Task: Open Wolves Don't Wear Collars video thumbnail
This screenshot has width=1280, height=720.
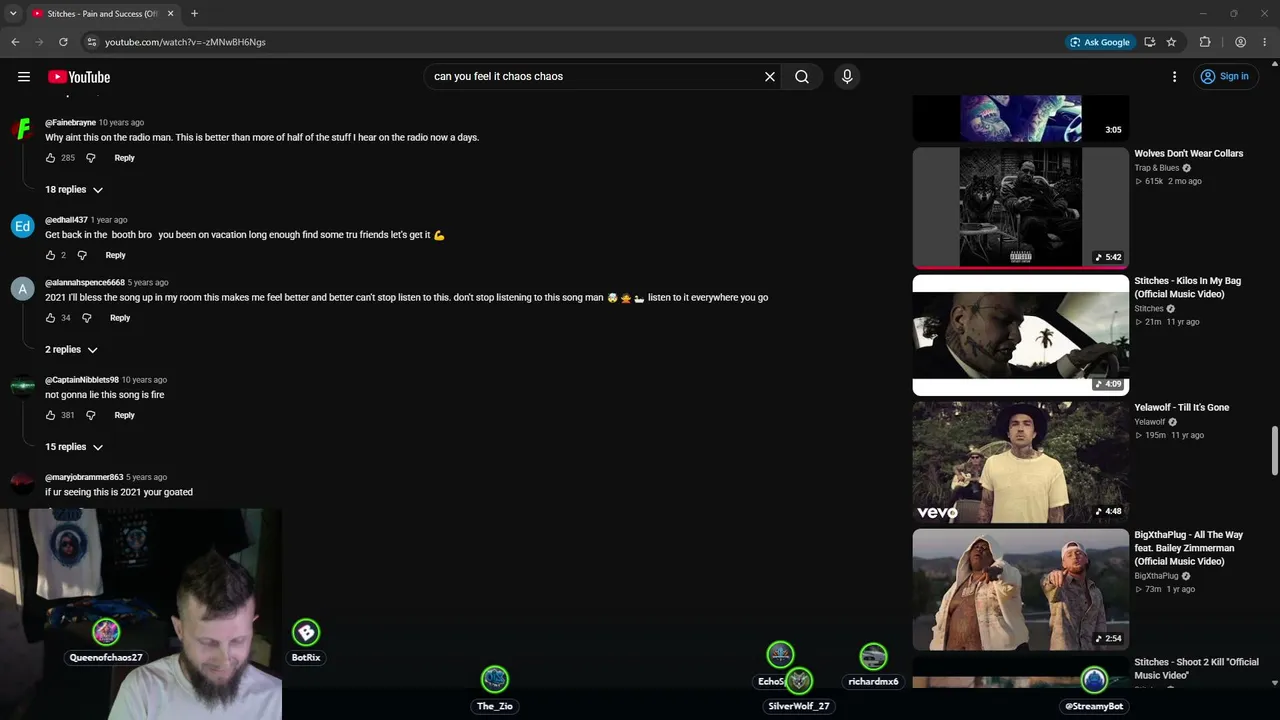Action: click(1020, 208)
